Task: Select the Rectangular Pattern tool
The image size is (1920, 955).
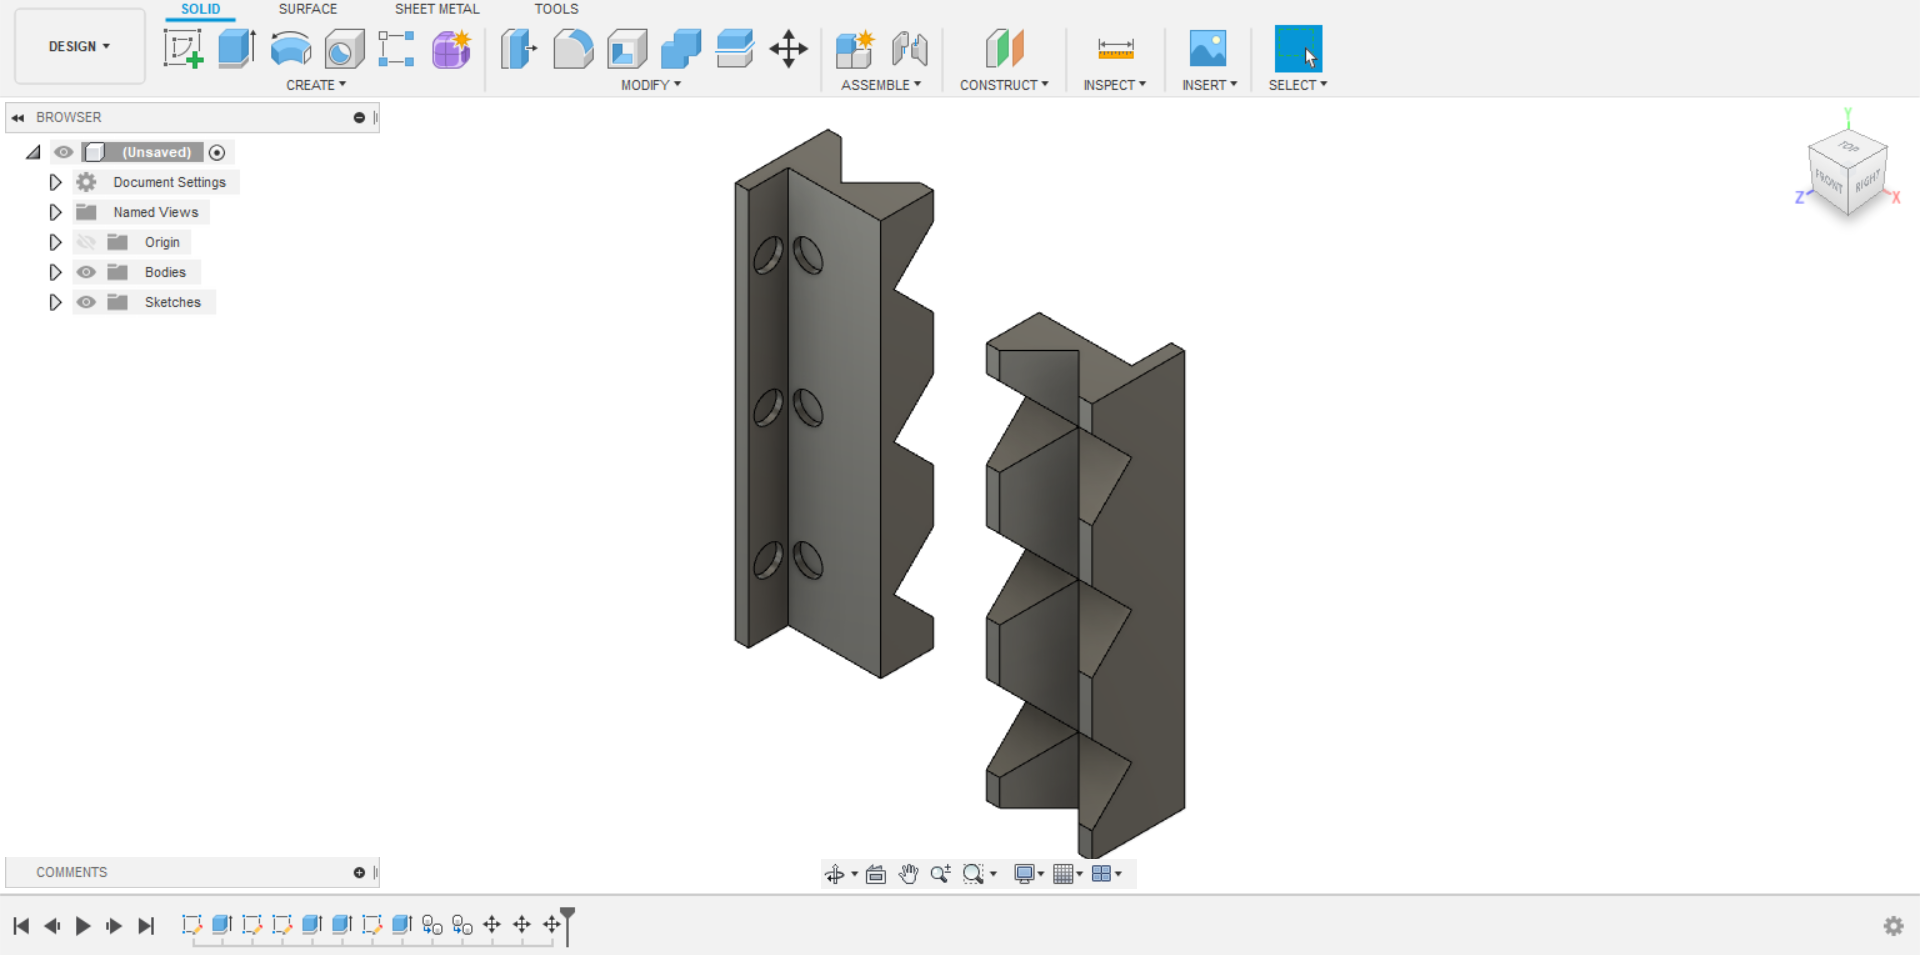Action: (x=397, y=48)
